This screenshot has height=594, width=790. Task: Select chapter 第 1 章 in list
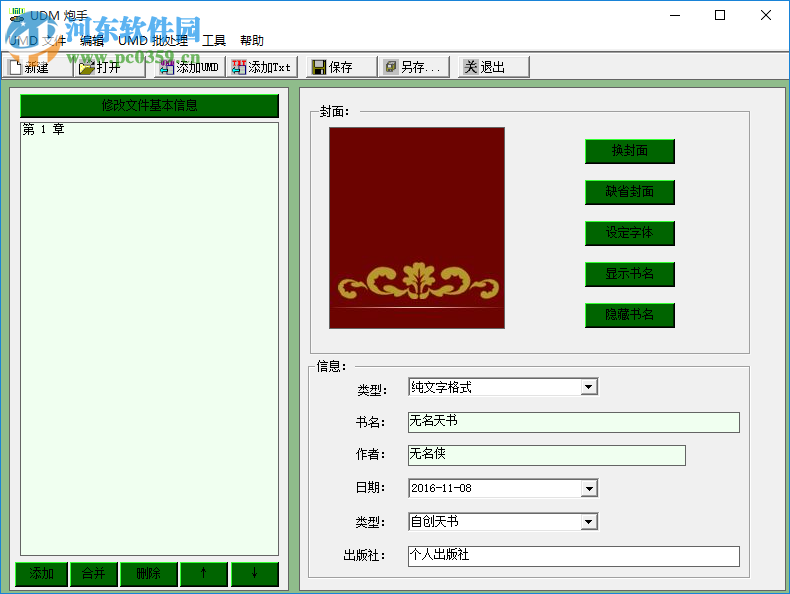43,129
